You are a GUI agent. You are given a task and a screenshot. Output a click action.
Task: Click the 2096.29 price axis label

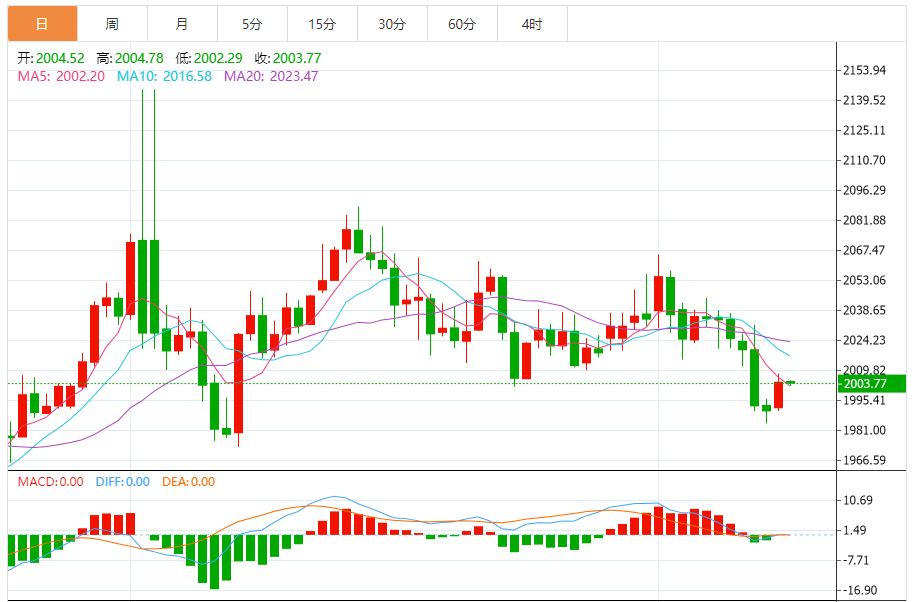tap(864, 190)
